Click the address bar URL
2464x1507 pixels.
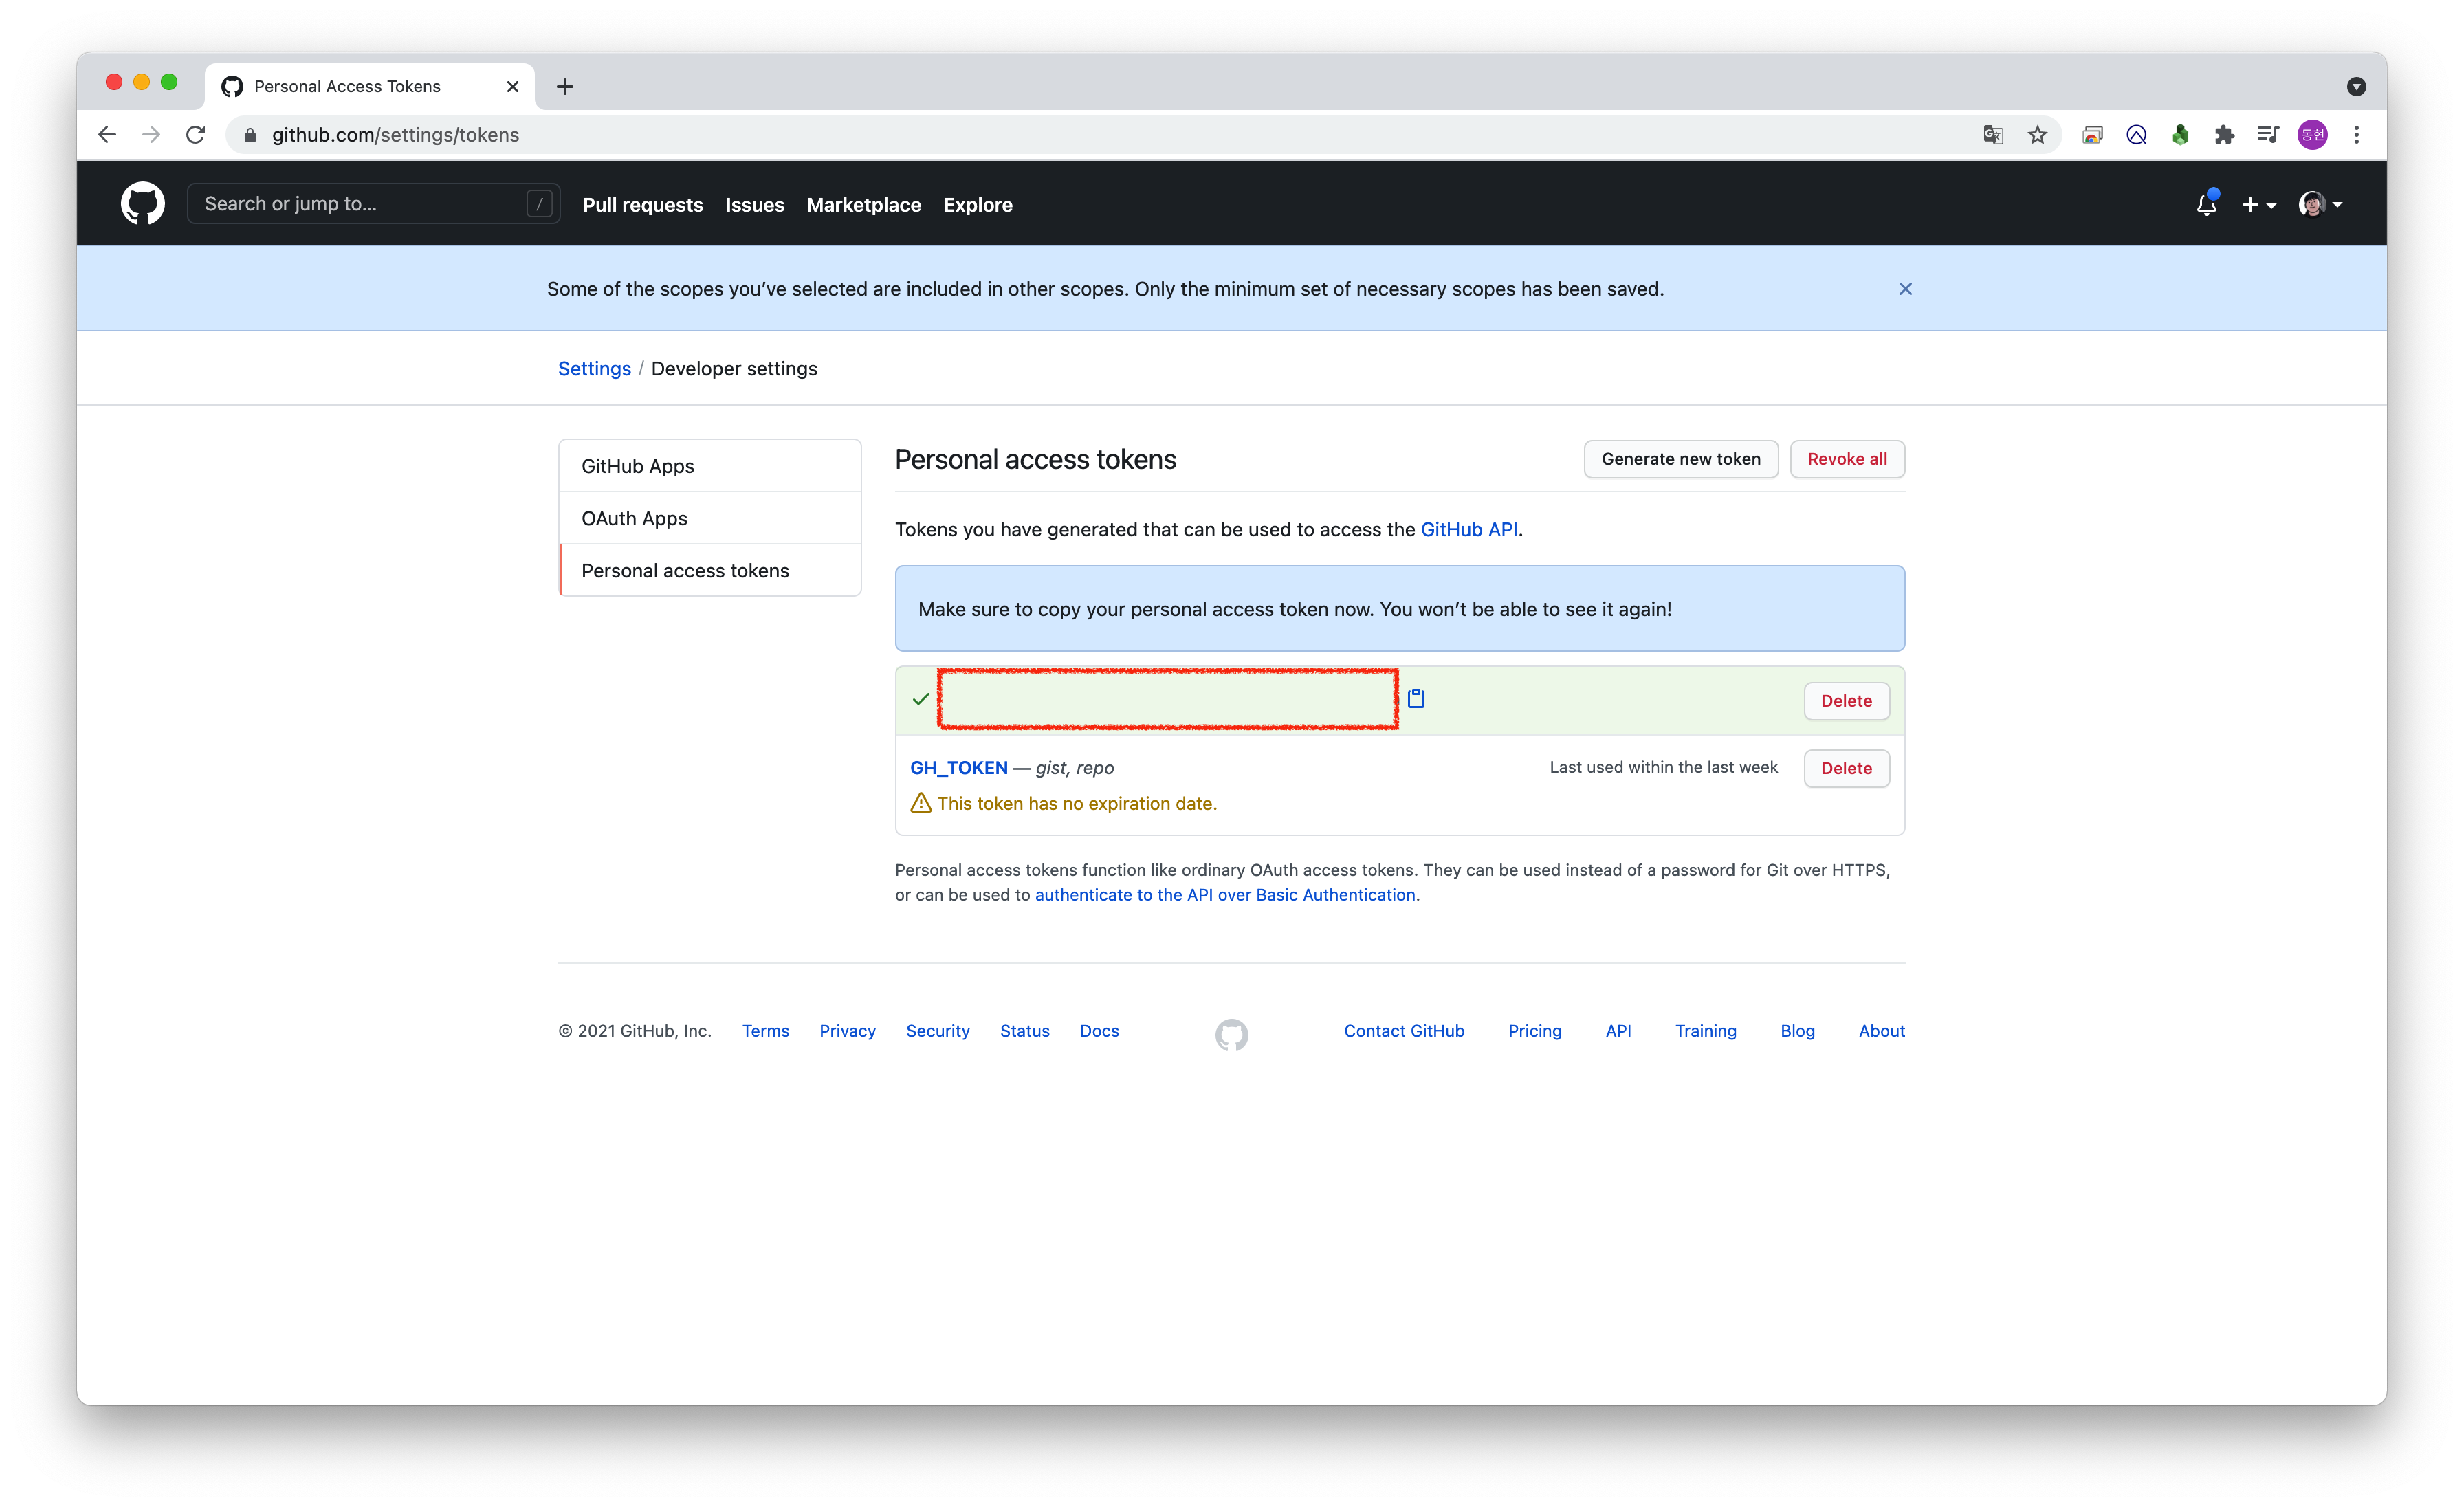[395, 135]
